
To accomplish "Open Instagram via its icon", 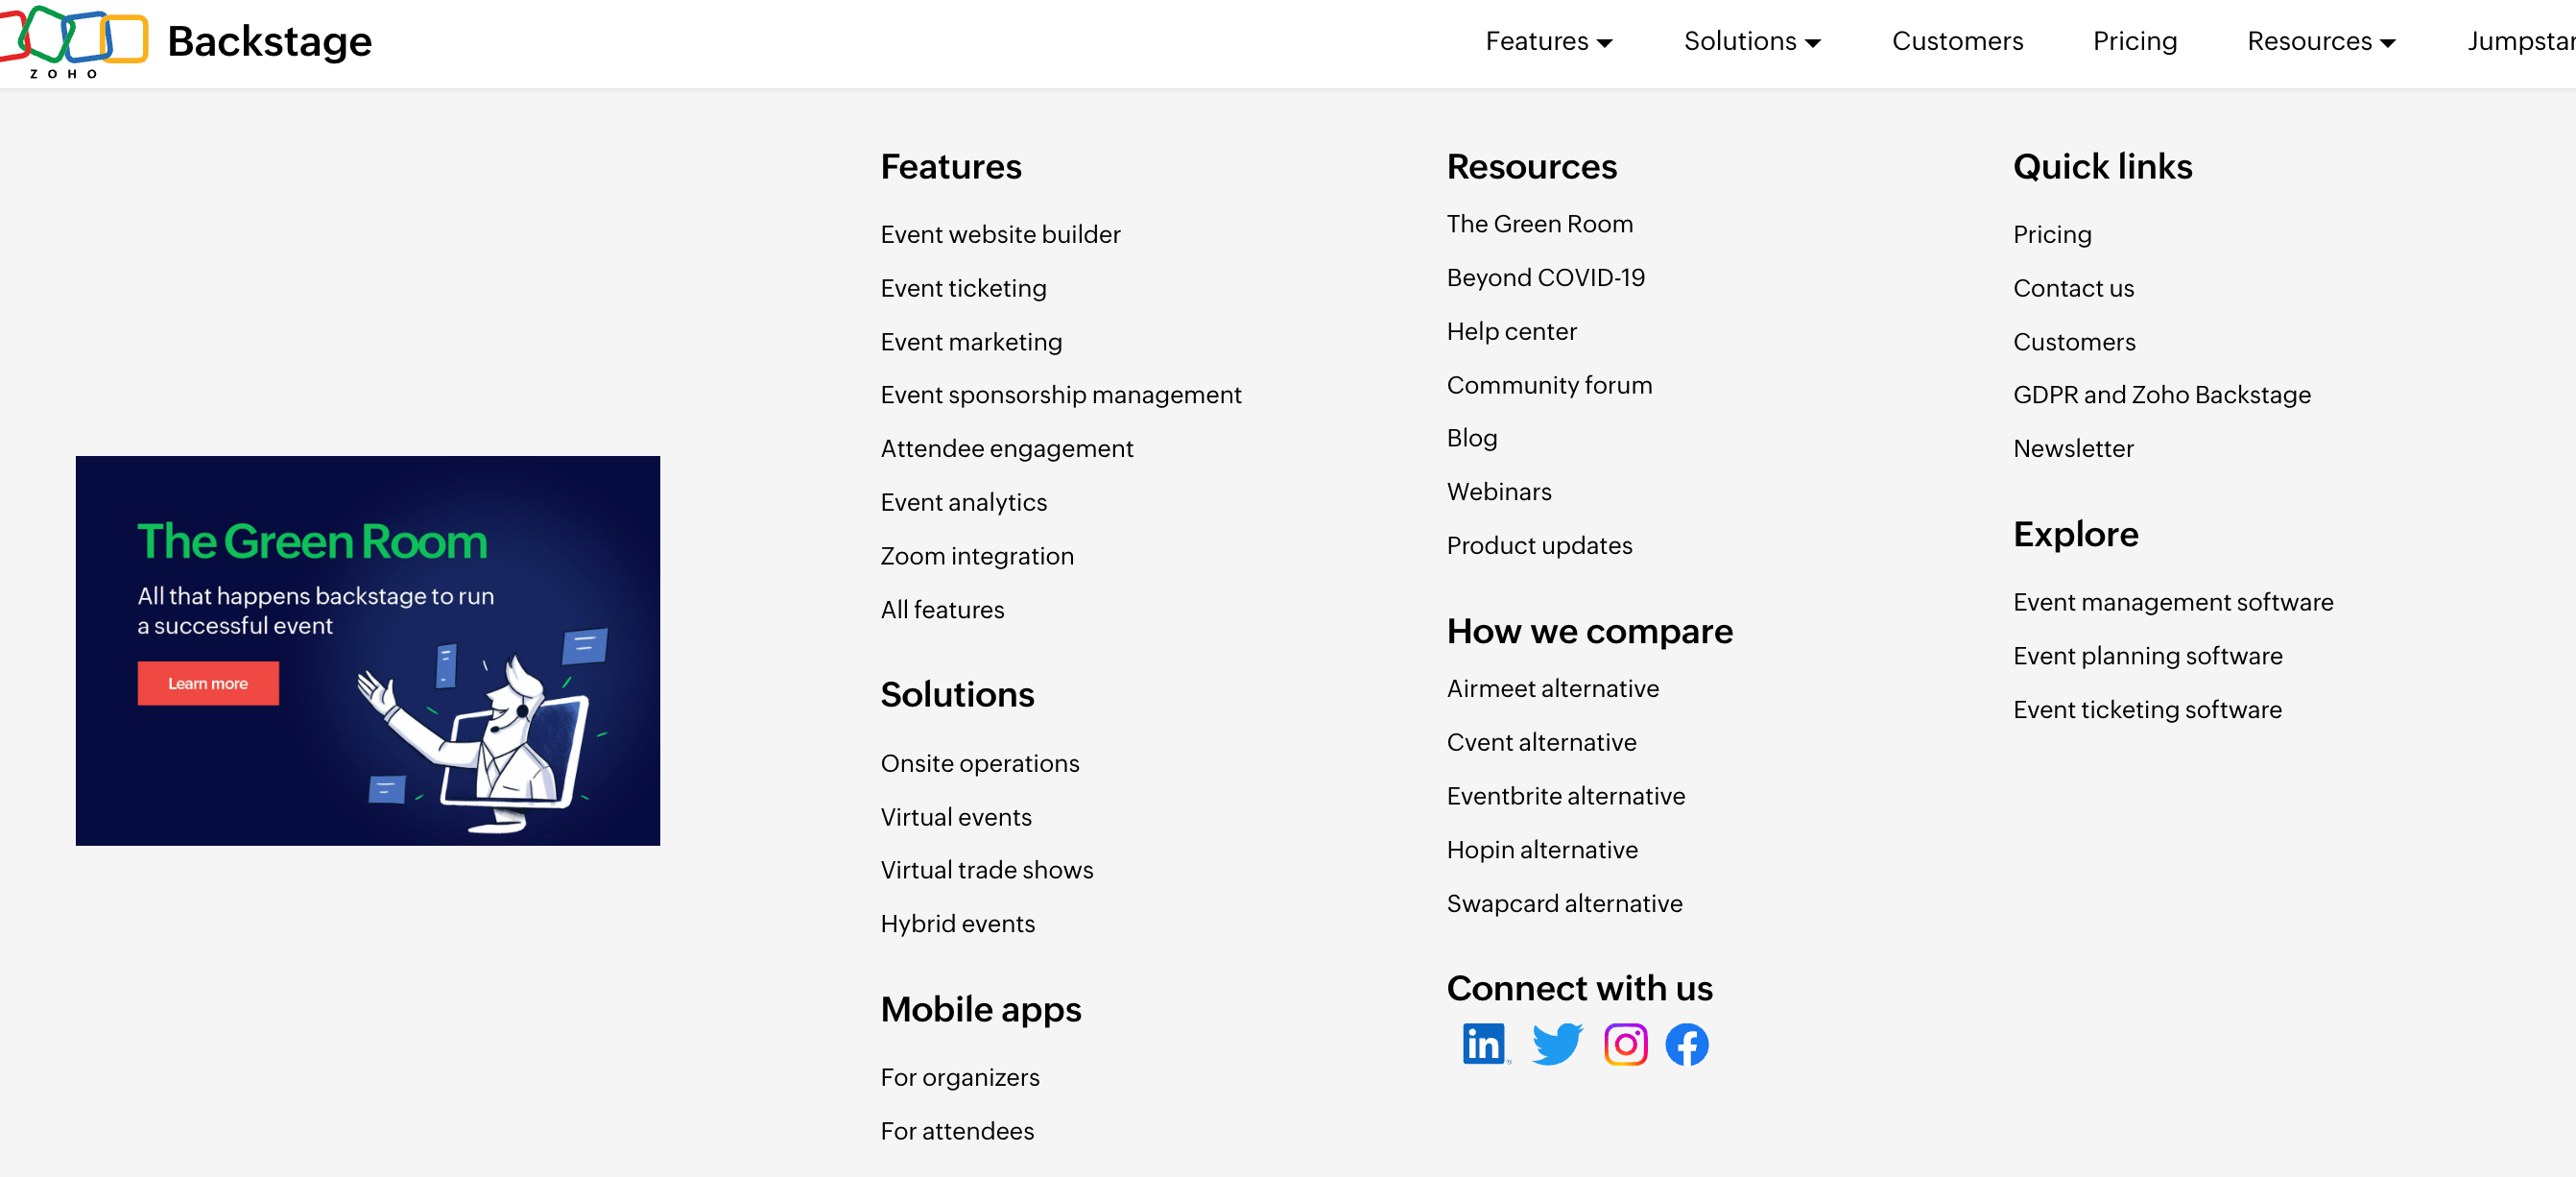I will click(x=1625, y=1044).
